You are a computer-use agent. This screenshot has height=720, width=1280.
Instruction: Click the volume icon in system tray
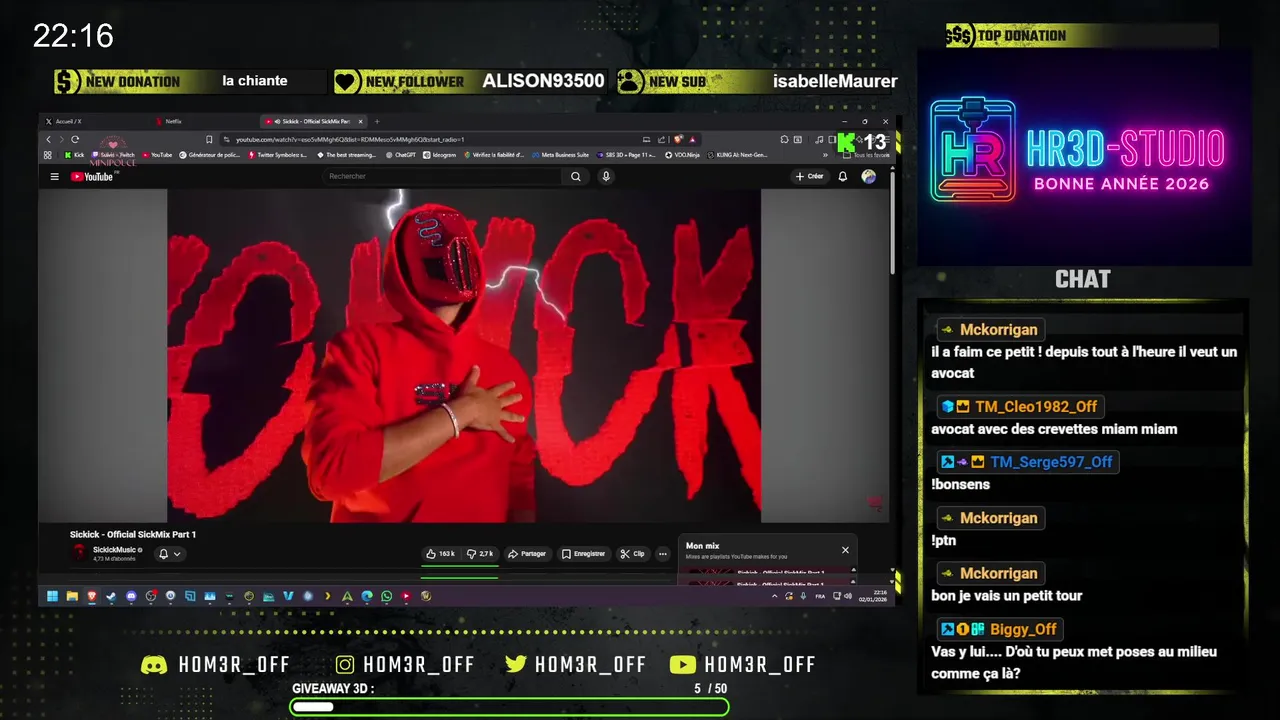[848, 596]
